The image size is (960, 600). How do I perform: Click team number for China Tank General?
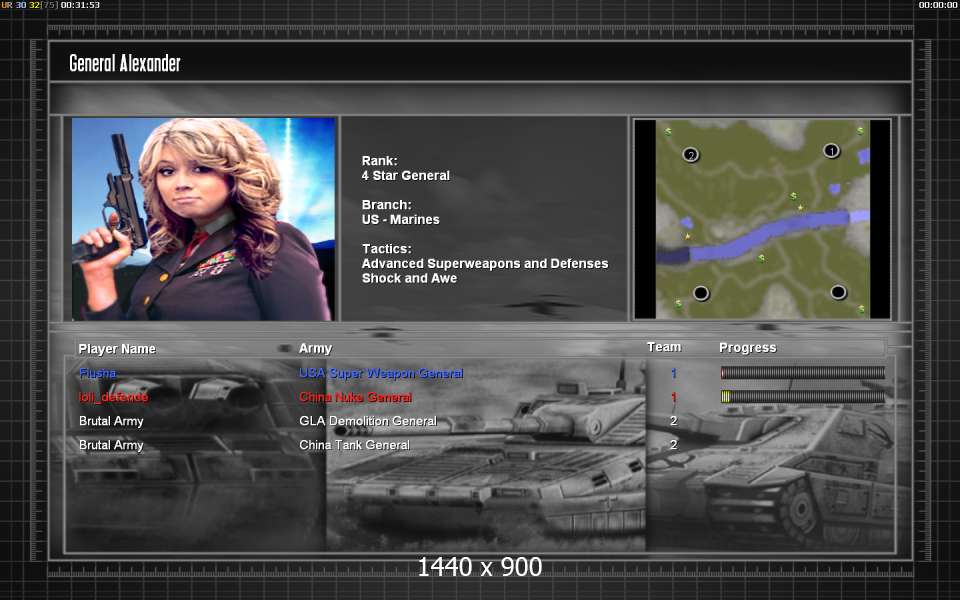[673, 444]
